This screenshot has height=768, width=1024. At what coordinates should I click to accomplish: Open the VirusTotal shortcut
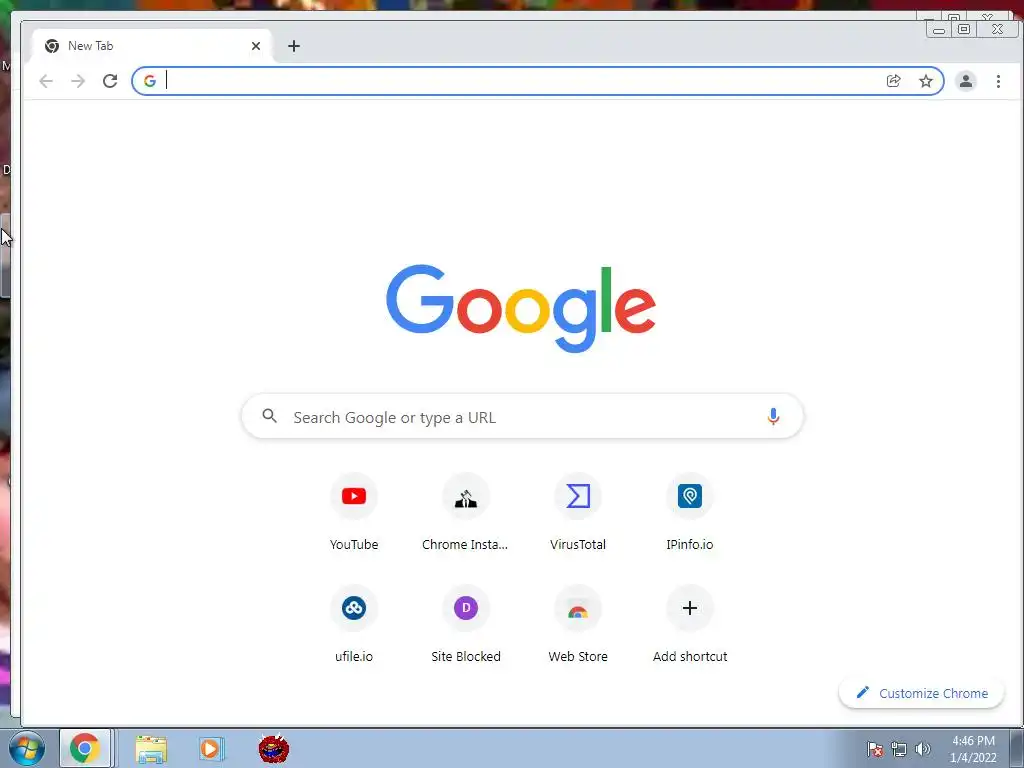578,512
